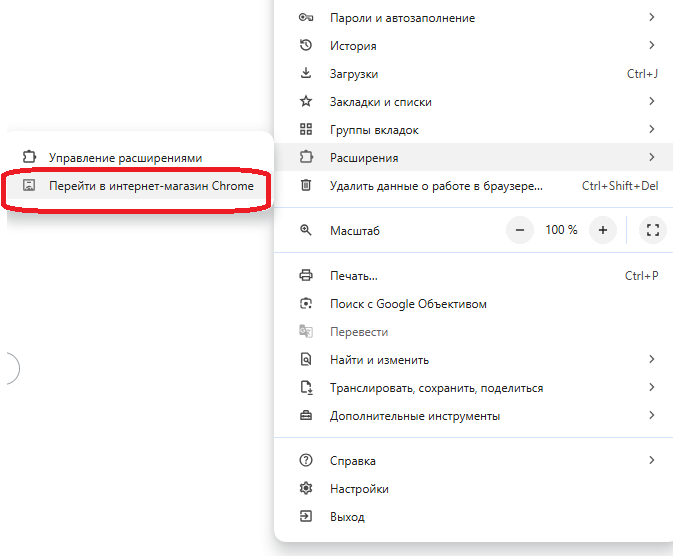Click the История clock icon

coord(307,46)
